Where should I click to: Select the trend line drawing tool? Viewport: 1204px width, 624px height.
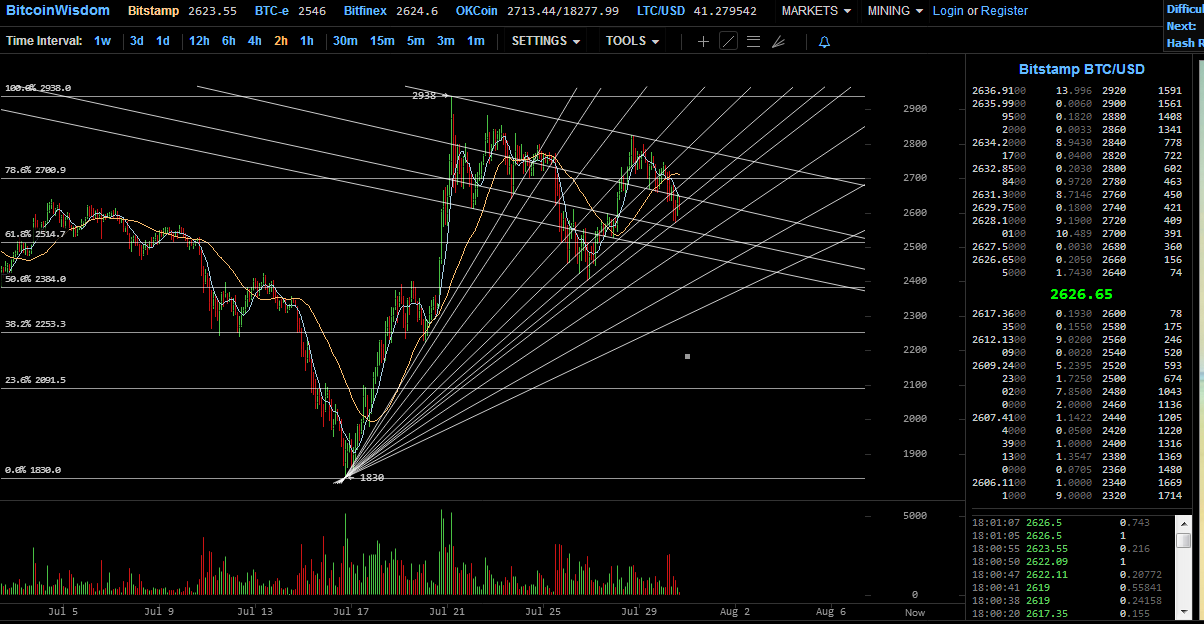pos(728,41)
